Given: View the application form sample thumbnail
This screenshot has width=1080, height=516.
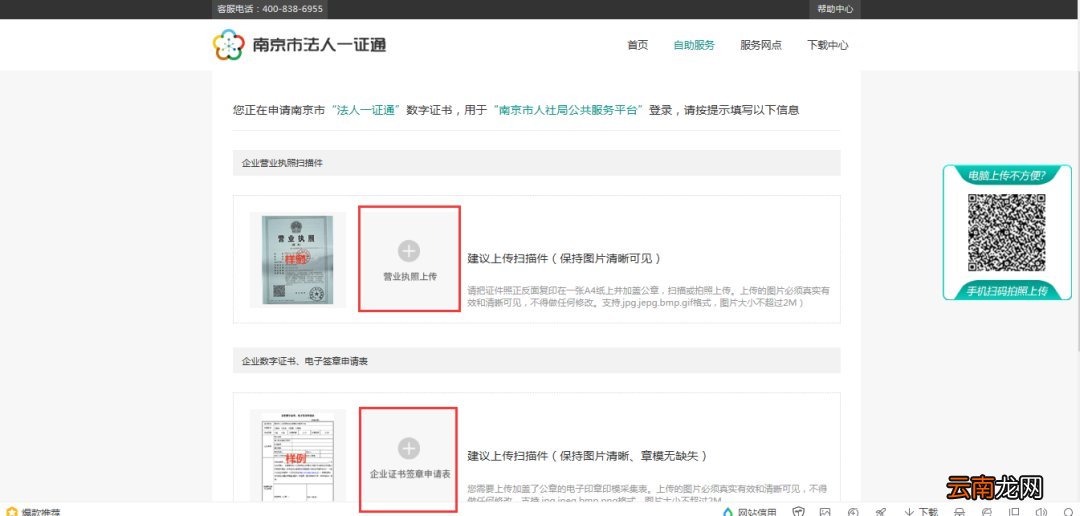Looking at the screenshot, I should pyautogui.click(x=298, y=458).
